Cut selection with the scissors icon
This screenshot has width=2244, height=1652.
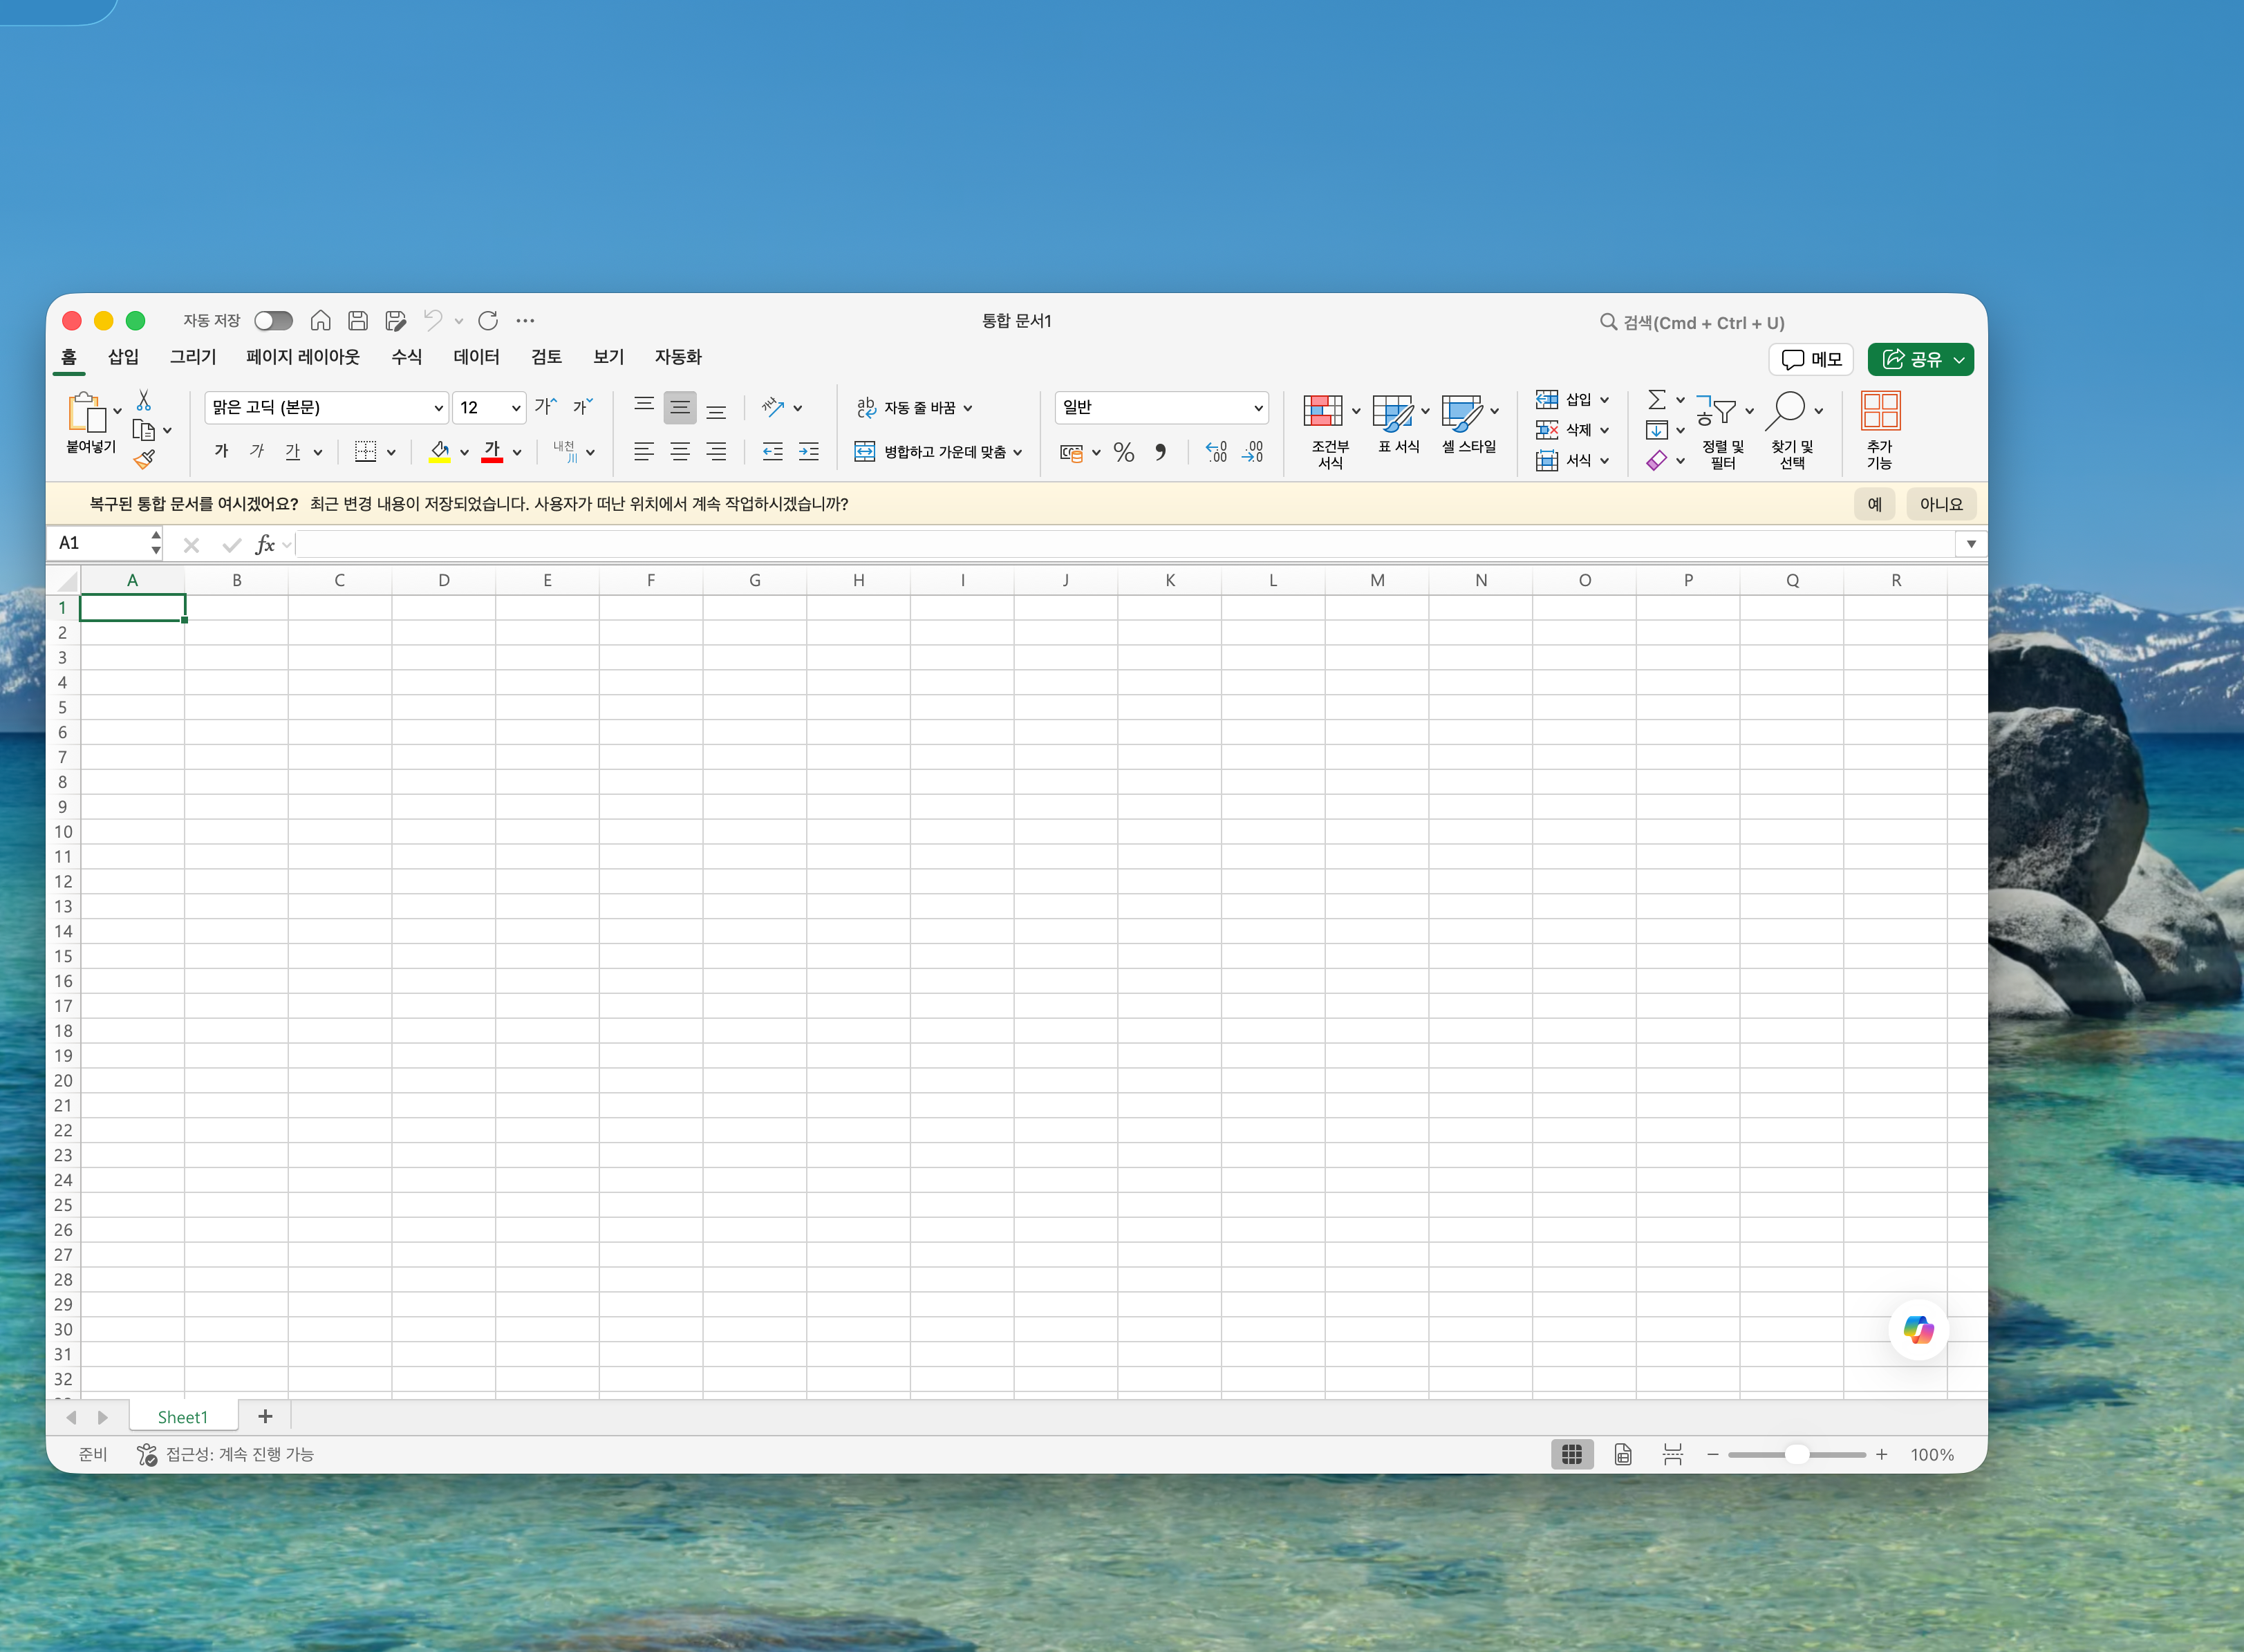coord(144,400)
